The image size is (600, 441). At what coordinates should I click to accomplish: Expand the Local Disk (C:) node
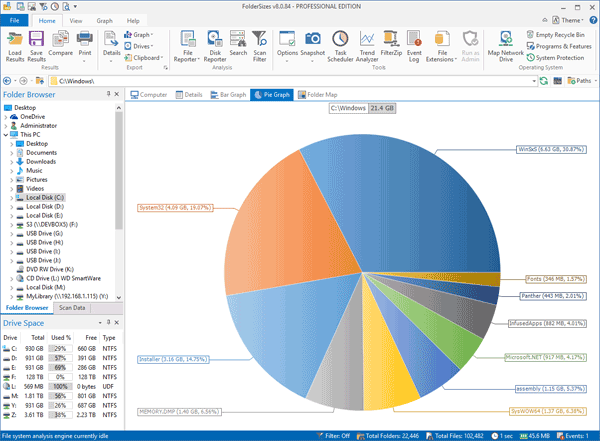12,197
